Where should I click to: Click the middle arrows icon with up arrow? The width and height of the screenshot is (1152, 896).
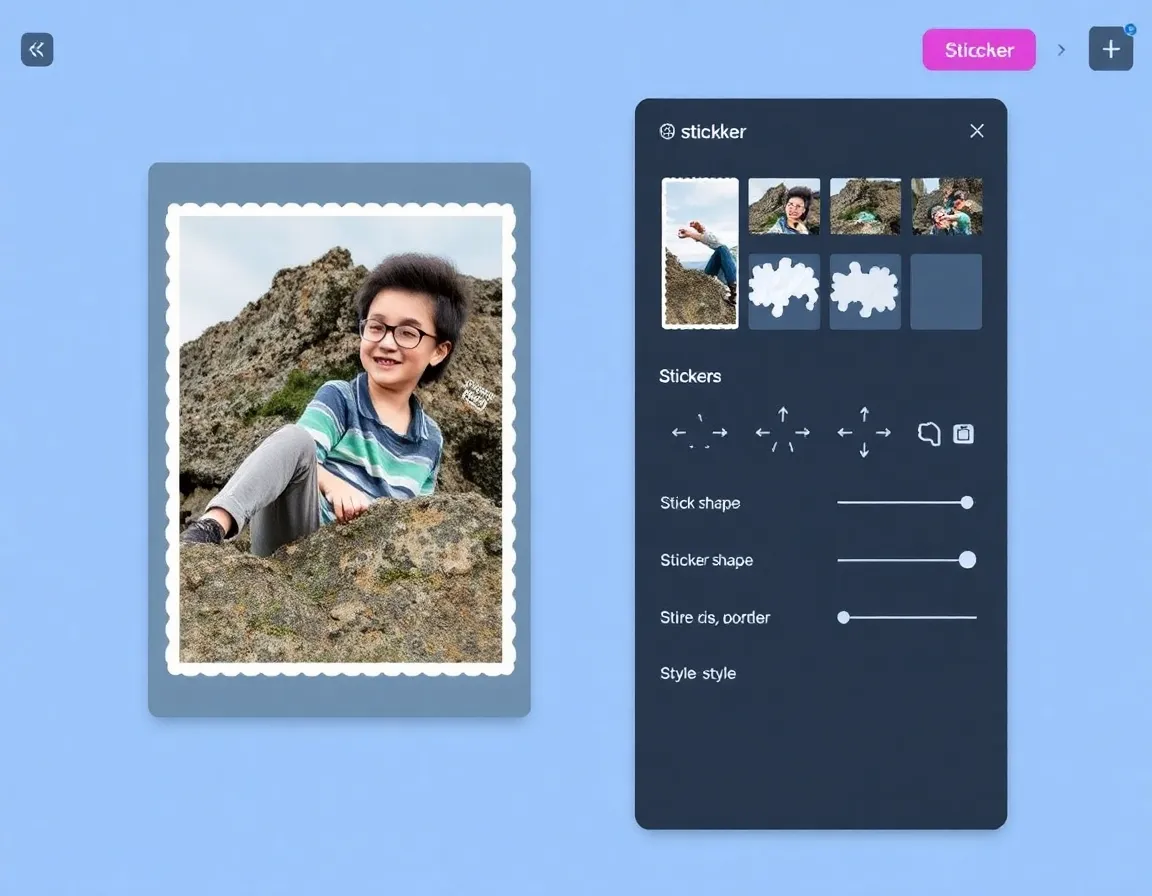click(x=782, y=431)
